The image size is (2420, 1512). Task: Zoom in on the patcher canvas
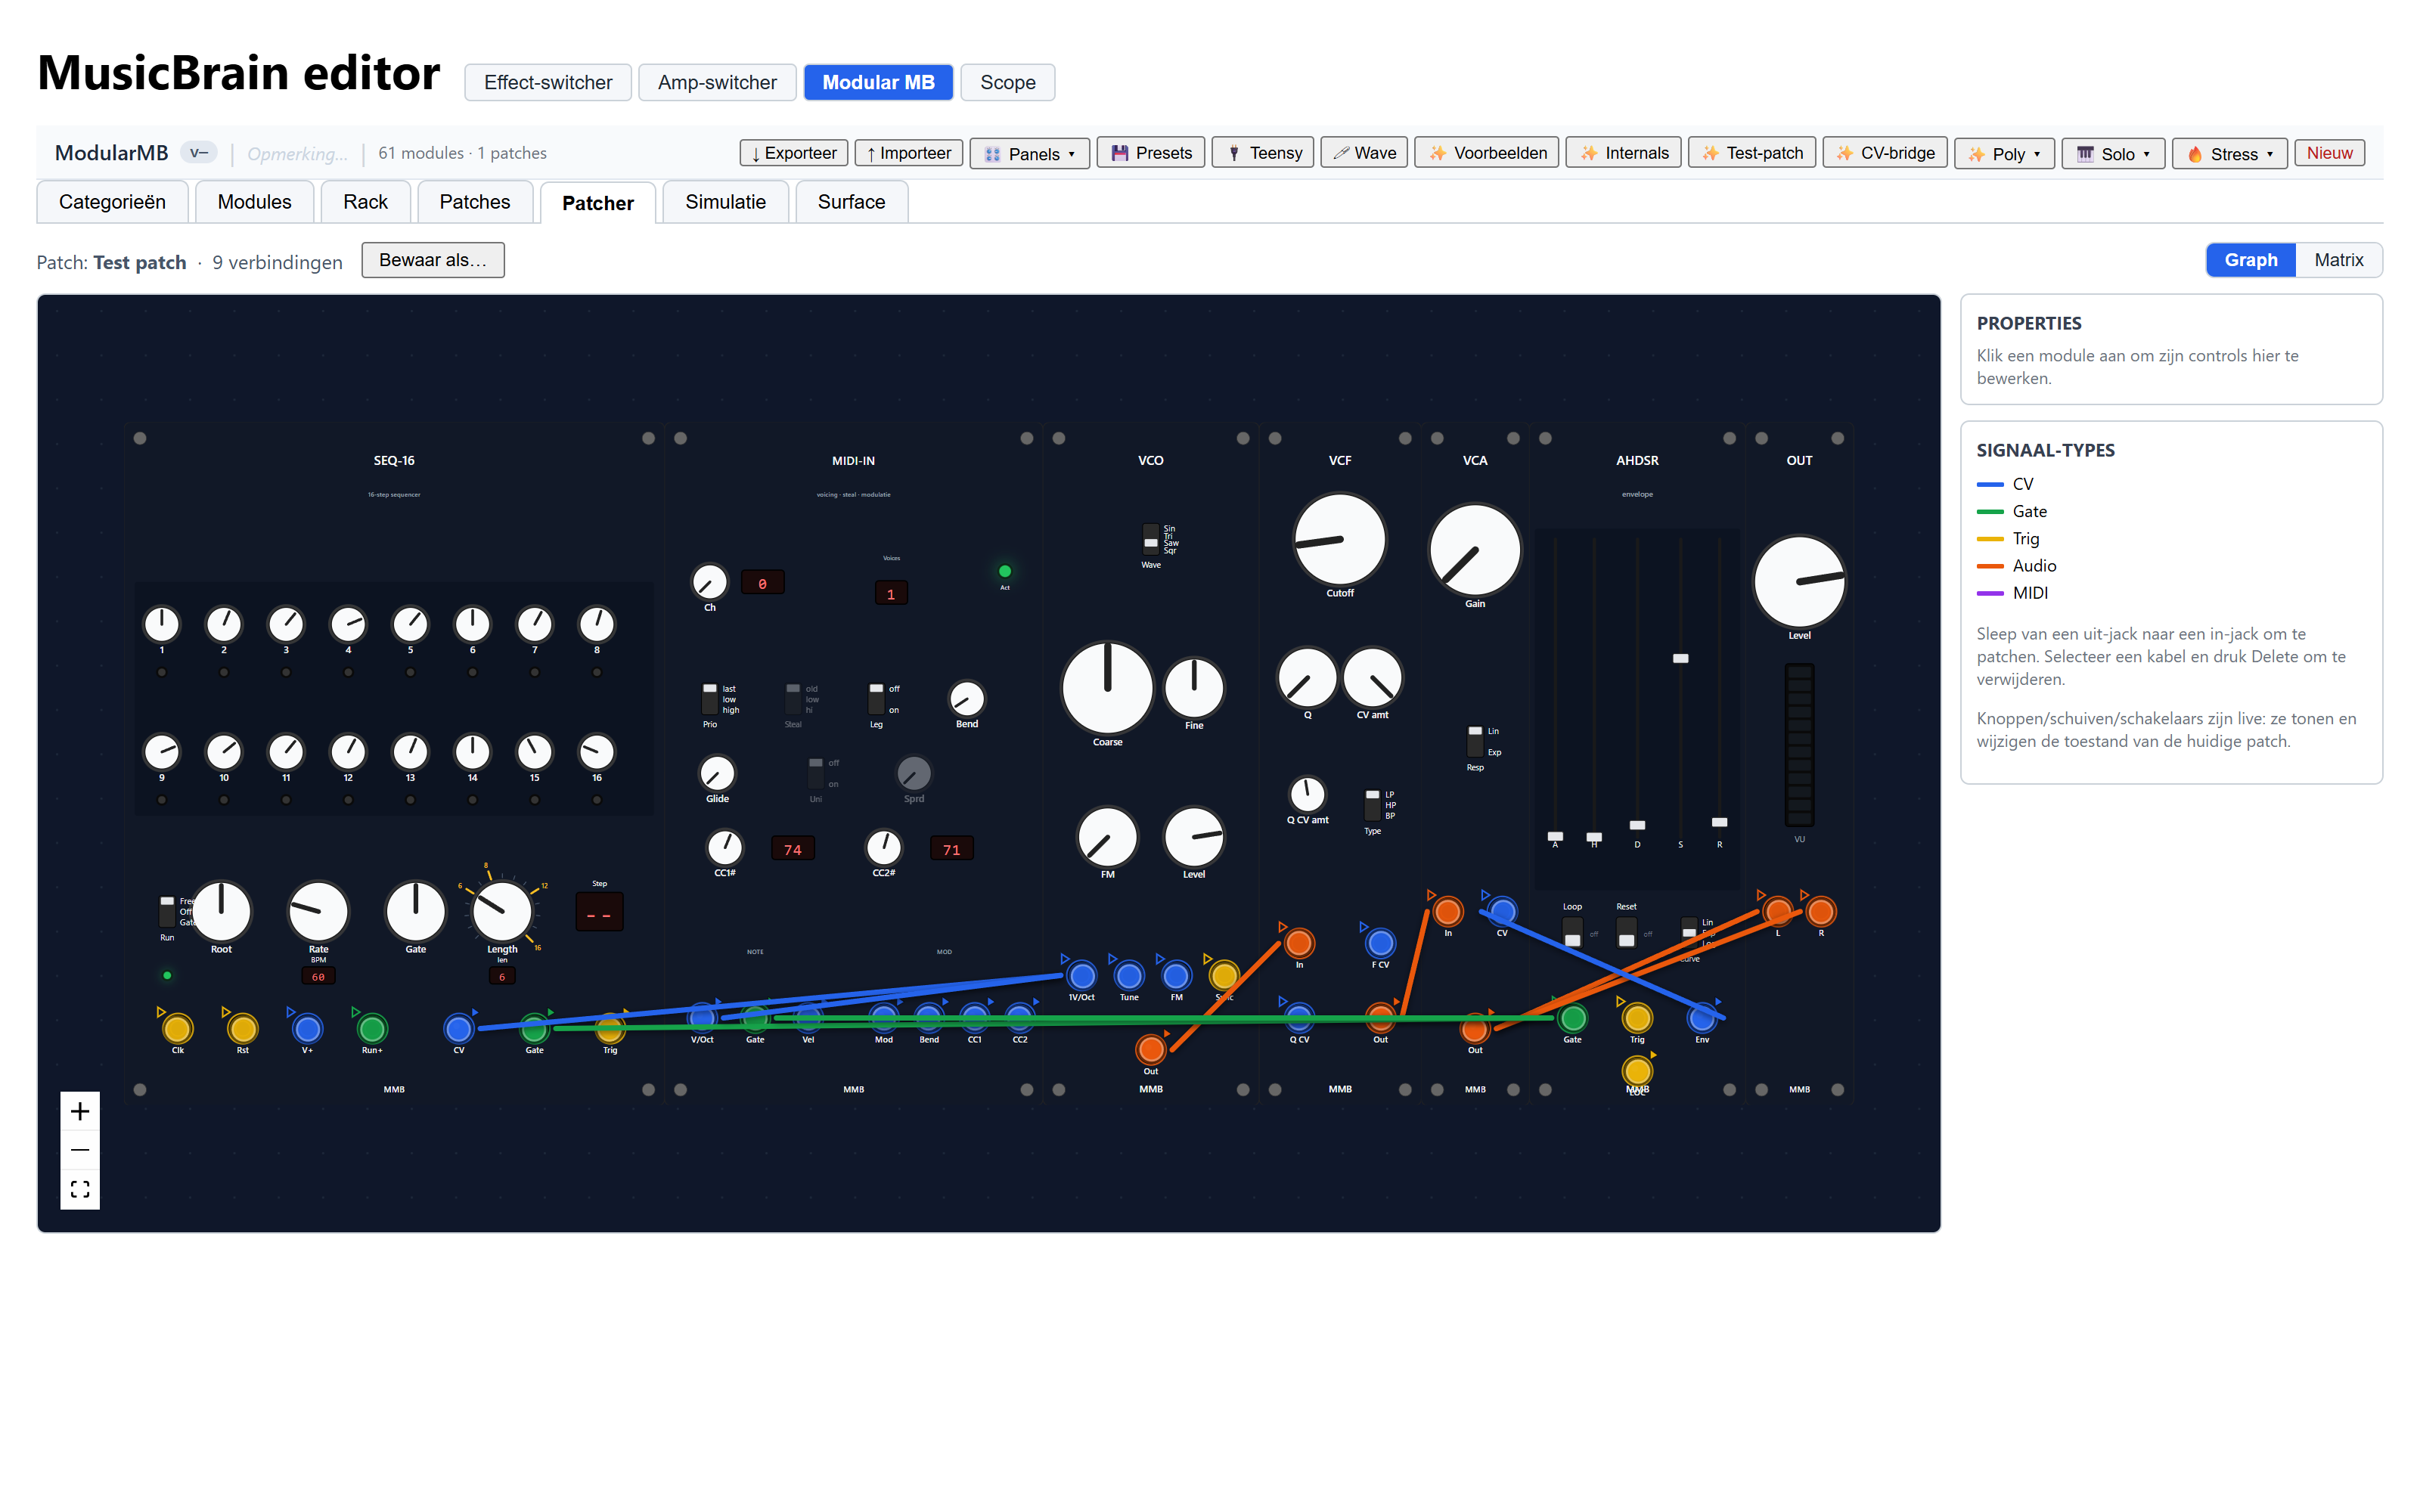point(80,1111)
